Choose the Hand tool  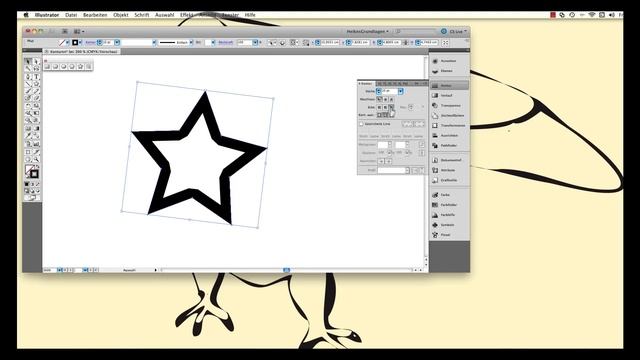click(28, 159)
